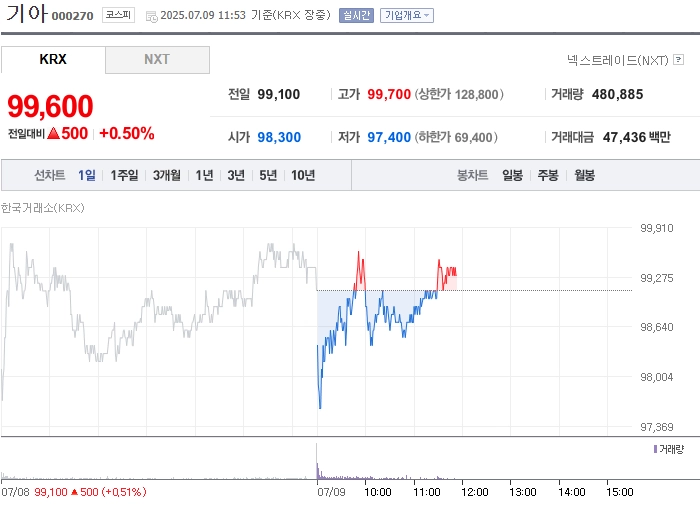
Task: Click the 고가 value 99,700
Action: (x=389, y=94)
